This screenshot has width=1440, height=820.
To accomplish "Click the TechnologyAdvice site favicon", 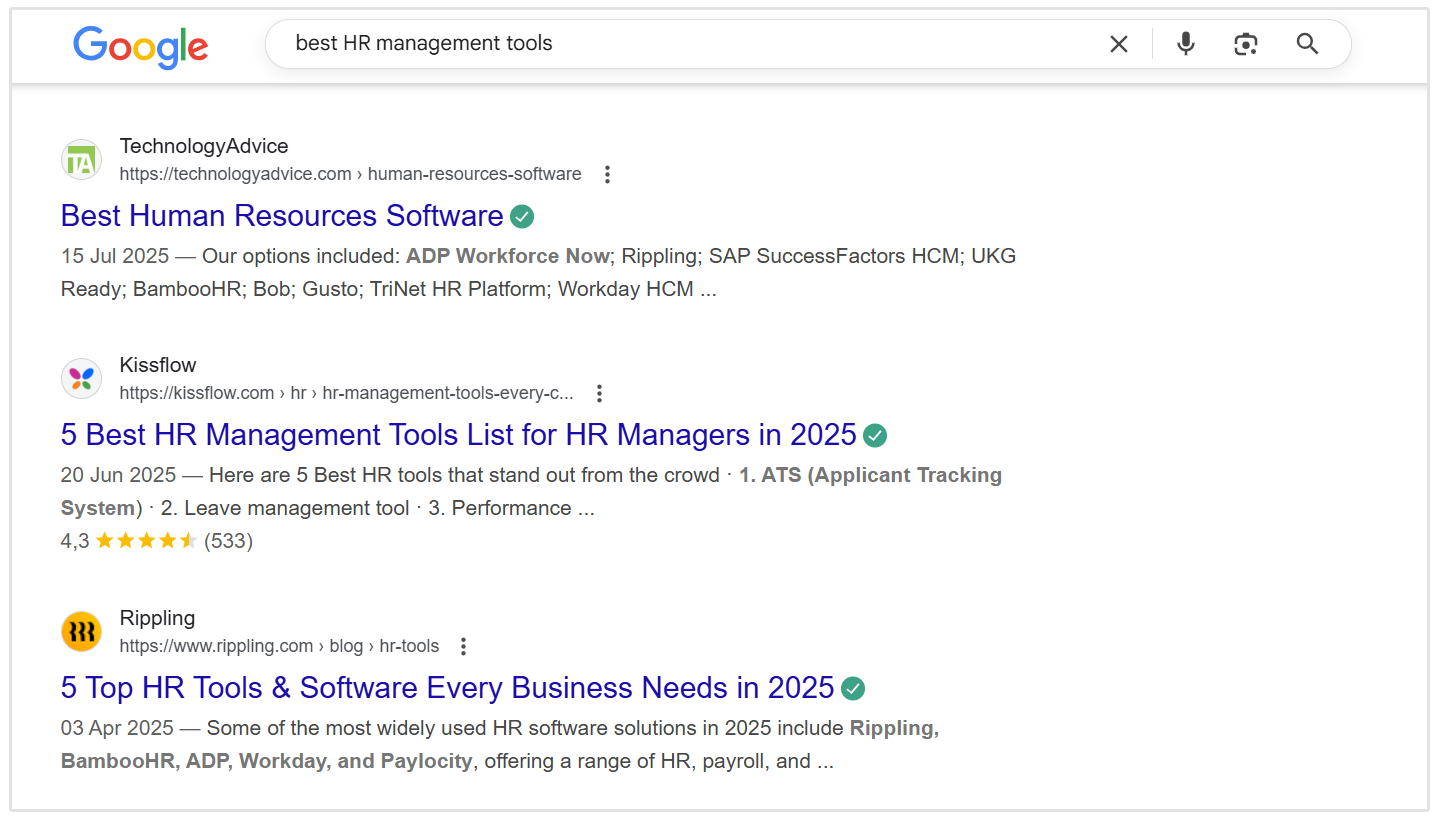I will [x=81, y=159].
